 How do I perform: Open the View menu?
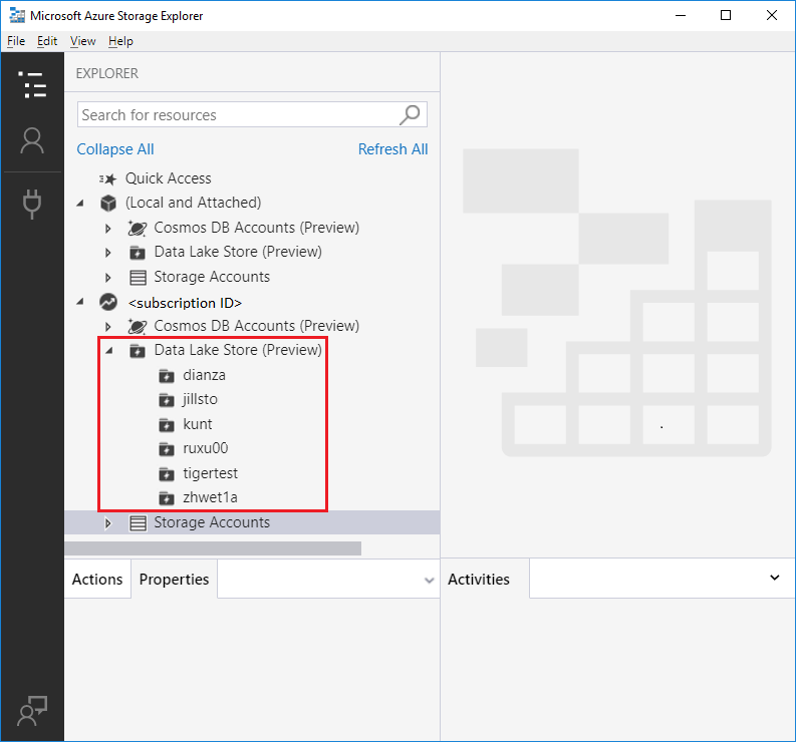point(83,41)
